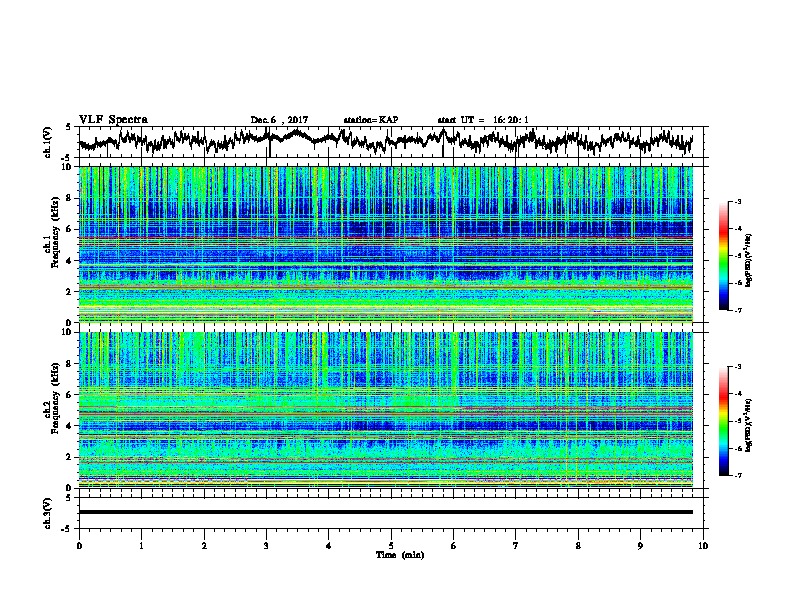The width and height of the screenshot is (792, 612).
Task: Click the ch.1 spectrogram panel
Action: click(386, 244)
